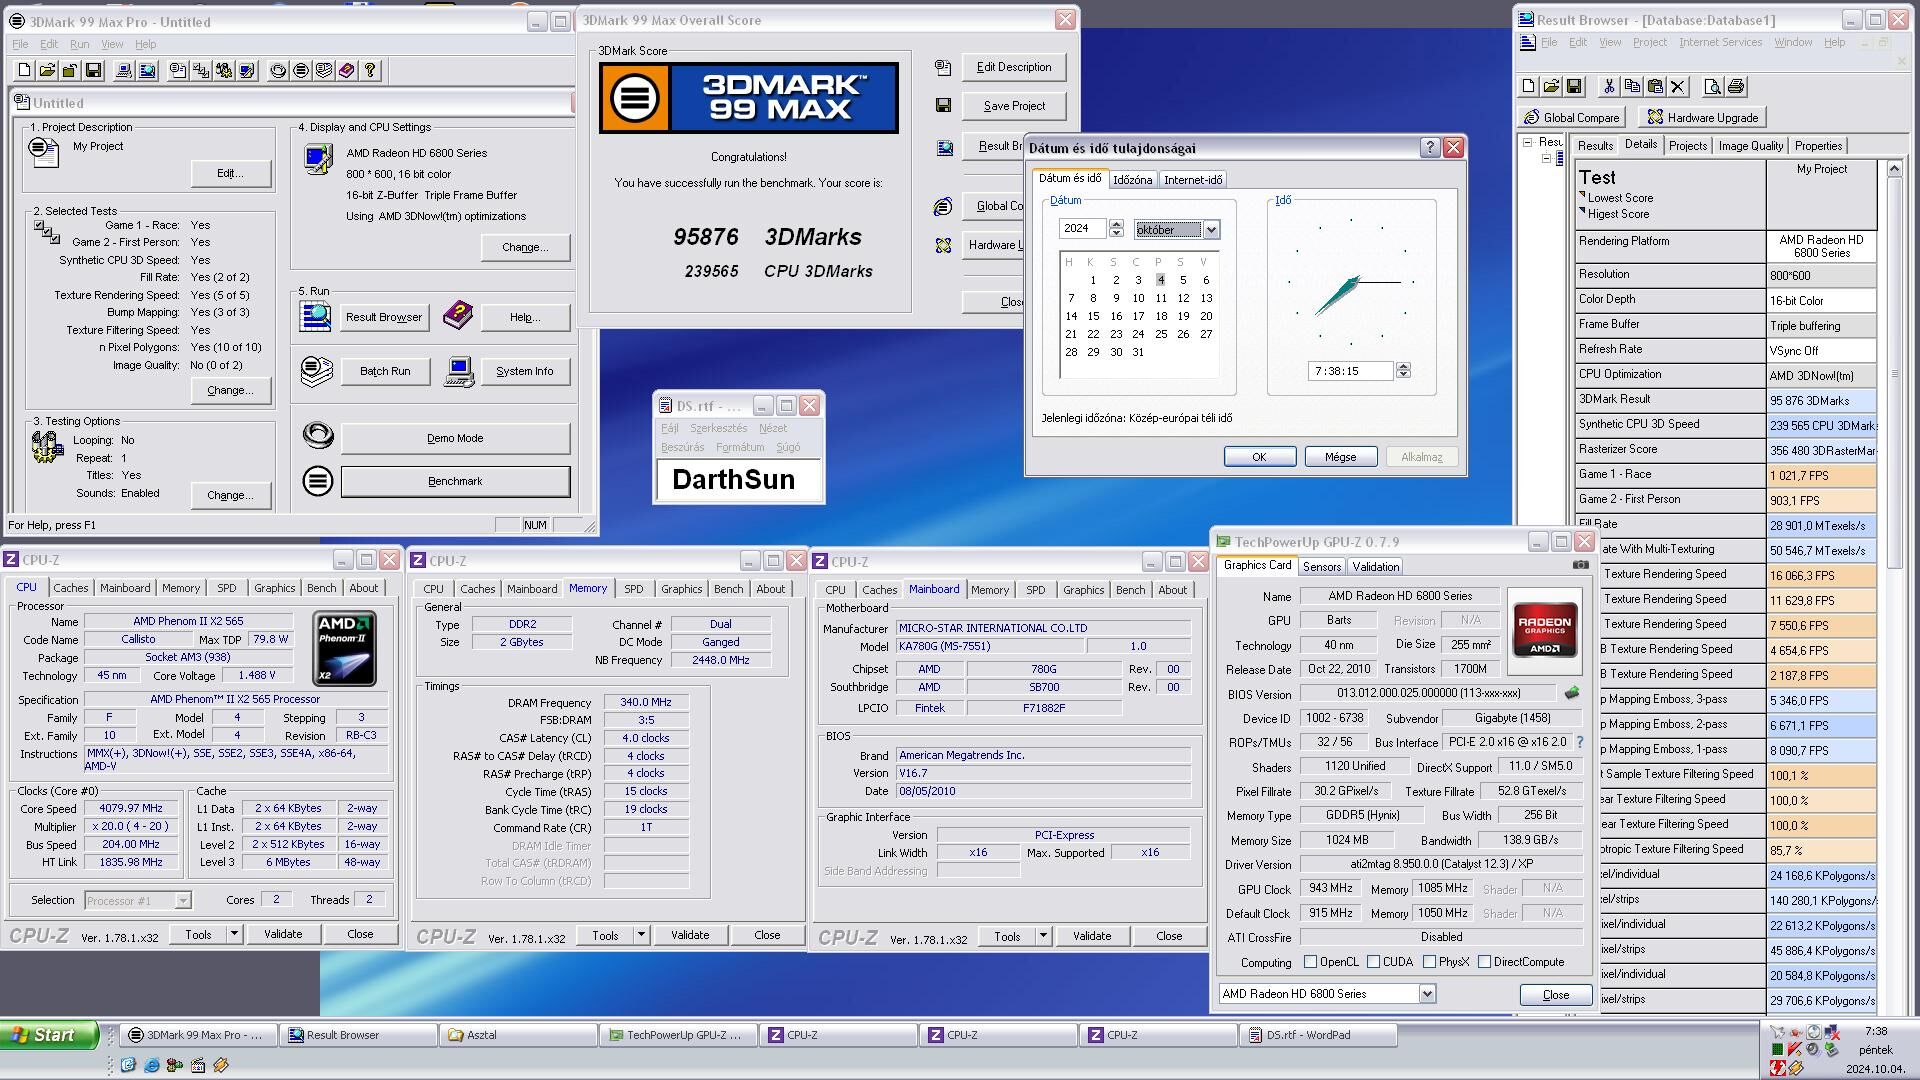Click Result Browser icon in 3DMark toolbar
Screen dimensions: 1920x1080
point(147,70)
